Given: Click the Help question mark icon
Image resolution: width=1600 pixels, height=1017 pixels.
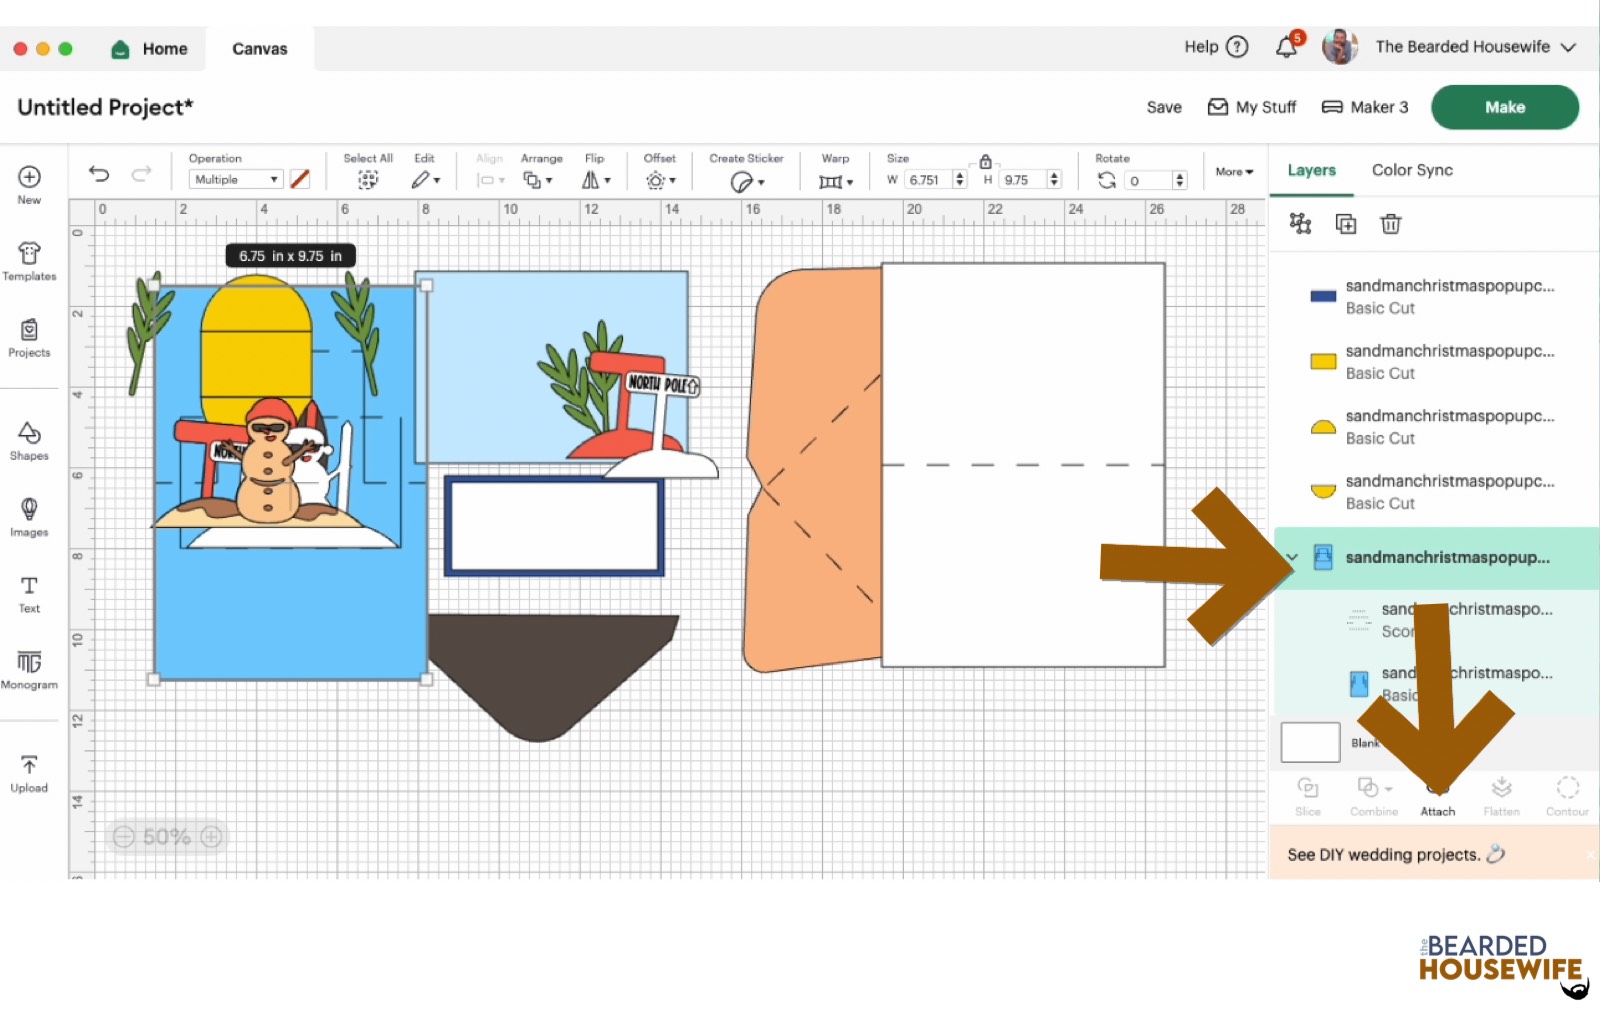Looking at the screenshot, I should pyautogui.click(x=1237, y=47).
